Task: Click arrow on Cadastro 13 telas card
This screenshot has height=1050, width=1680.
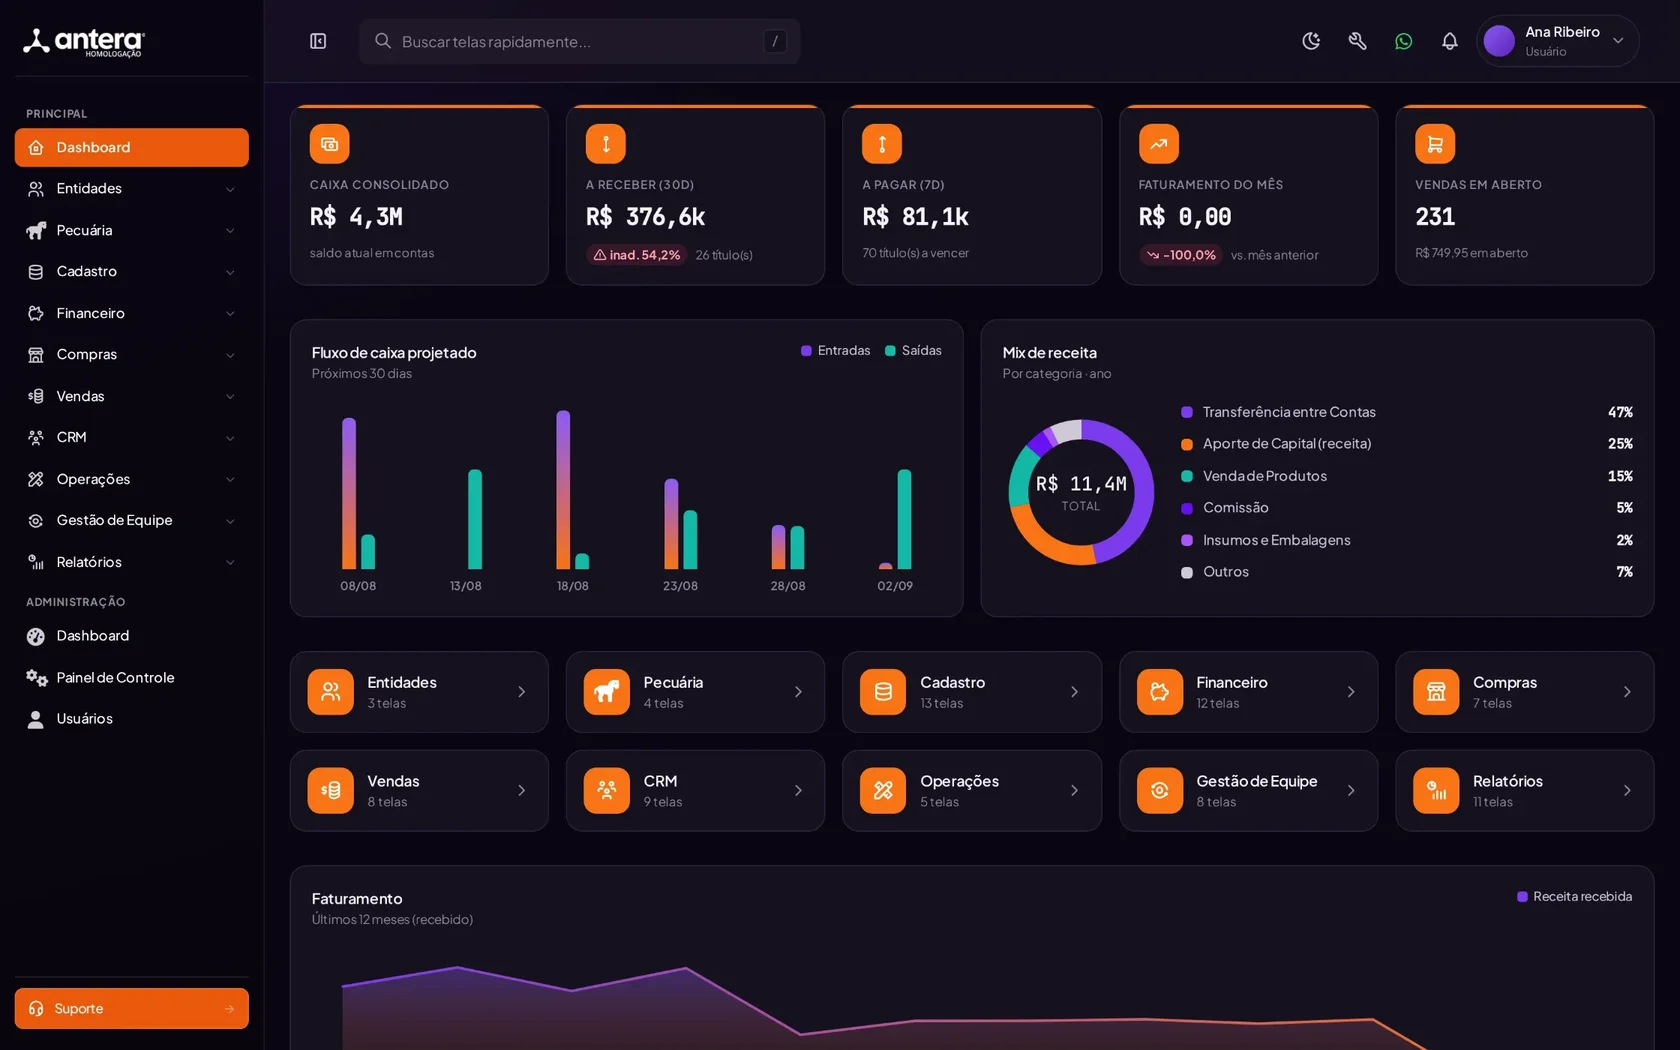Action: coord(1075,692)
